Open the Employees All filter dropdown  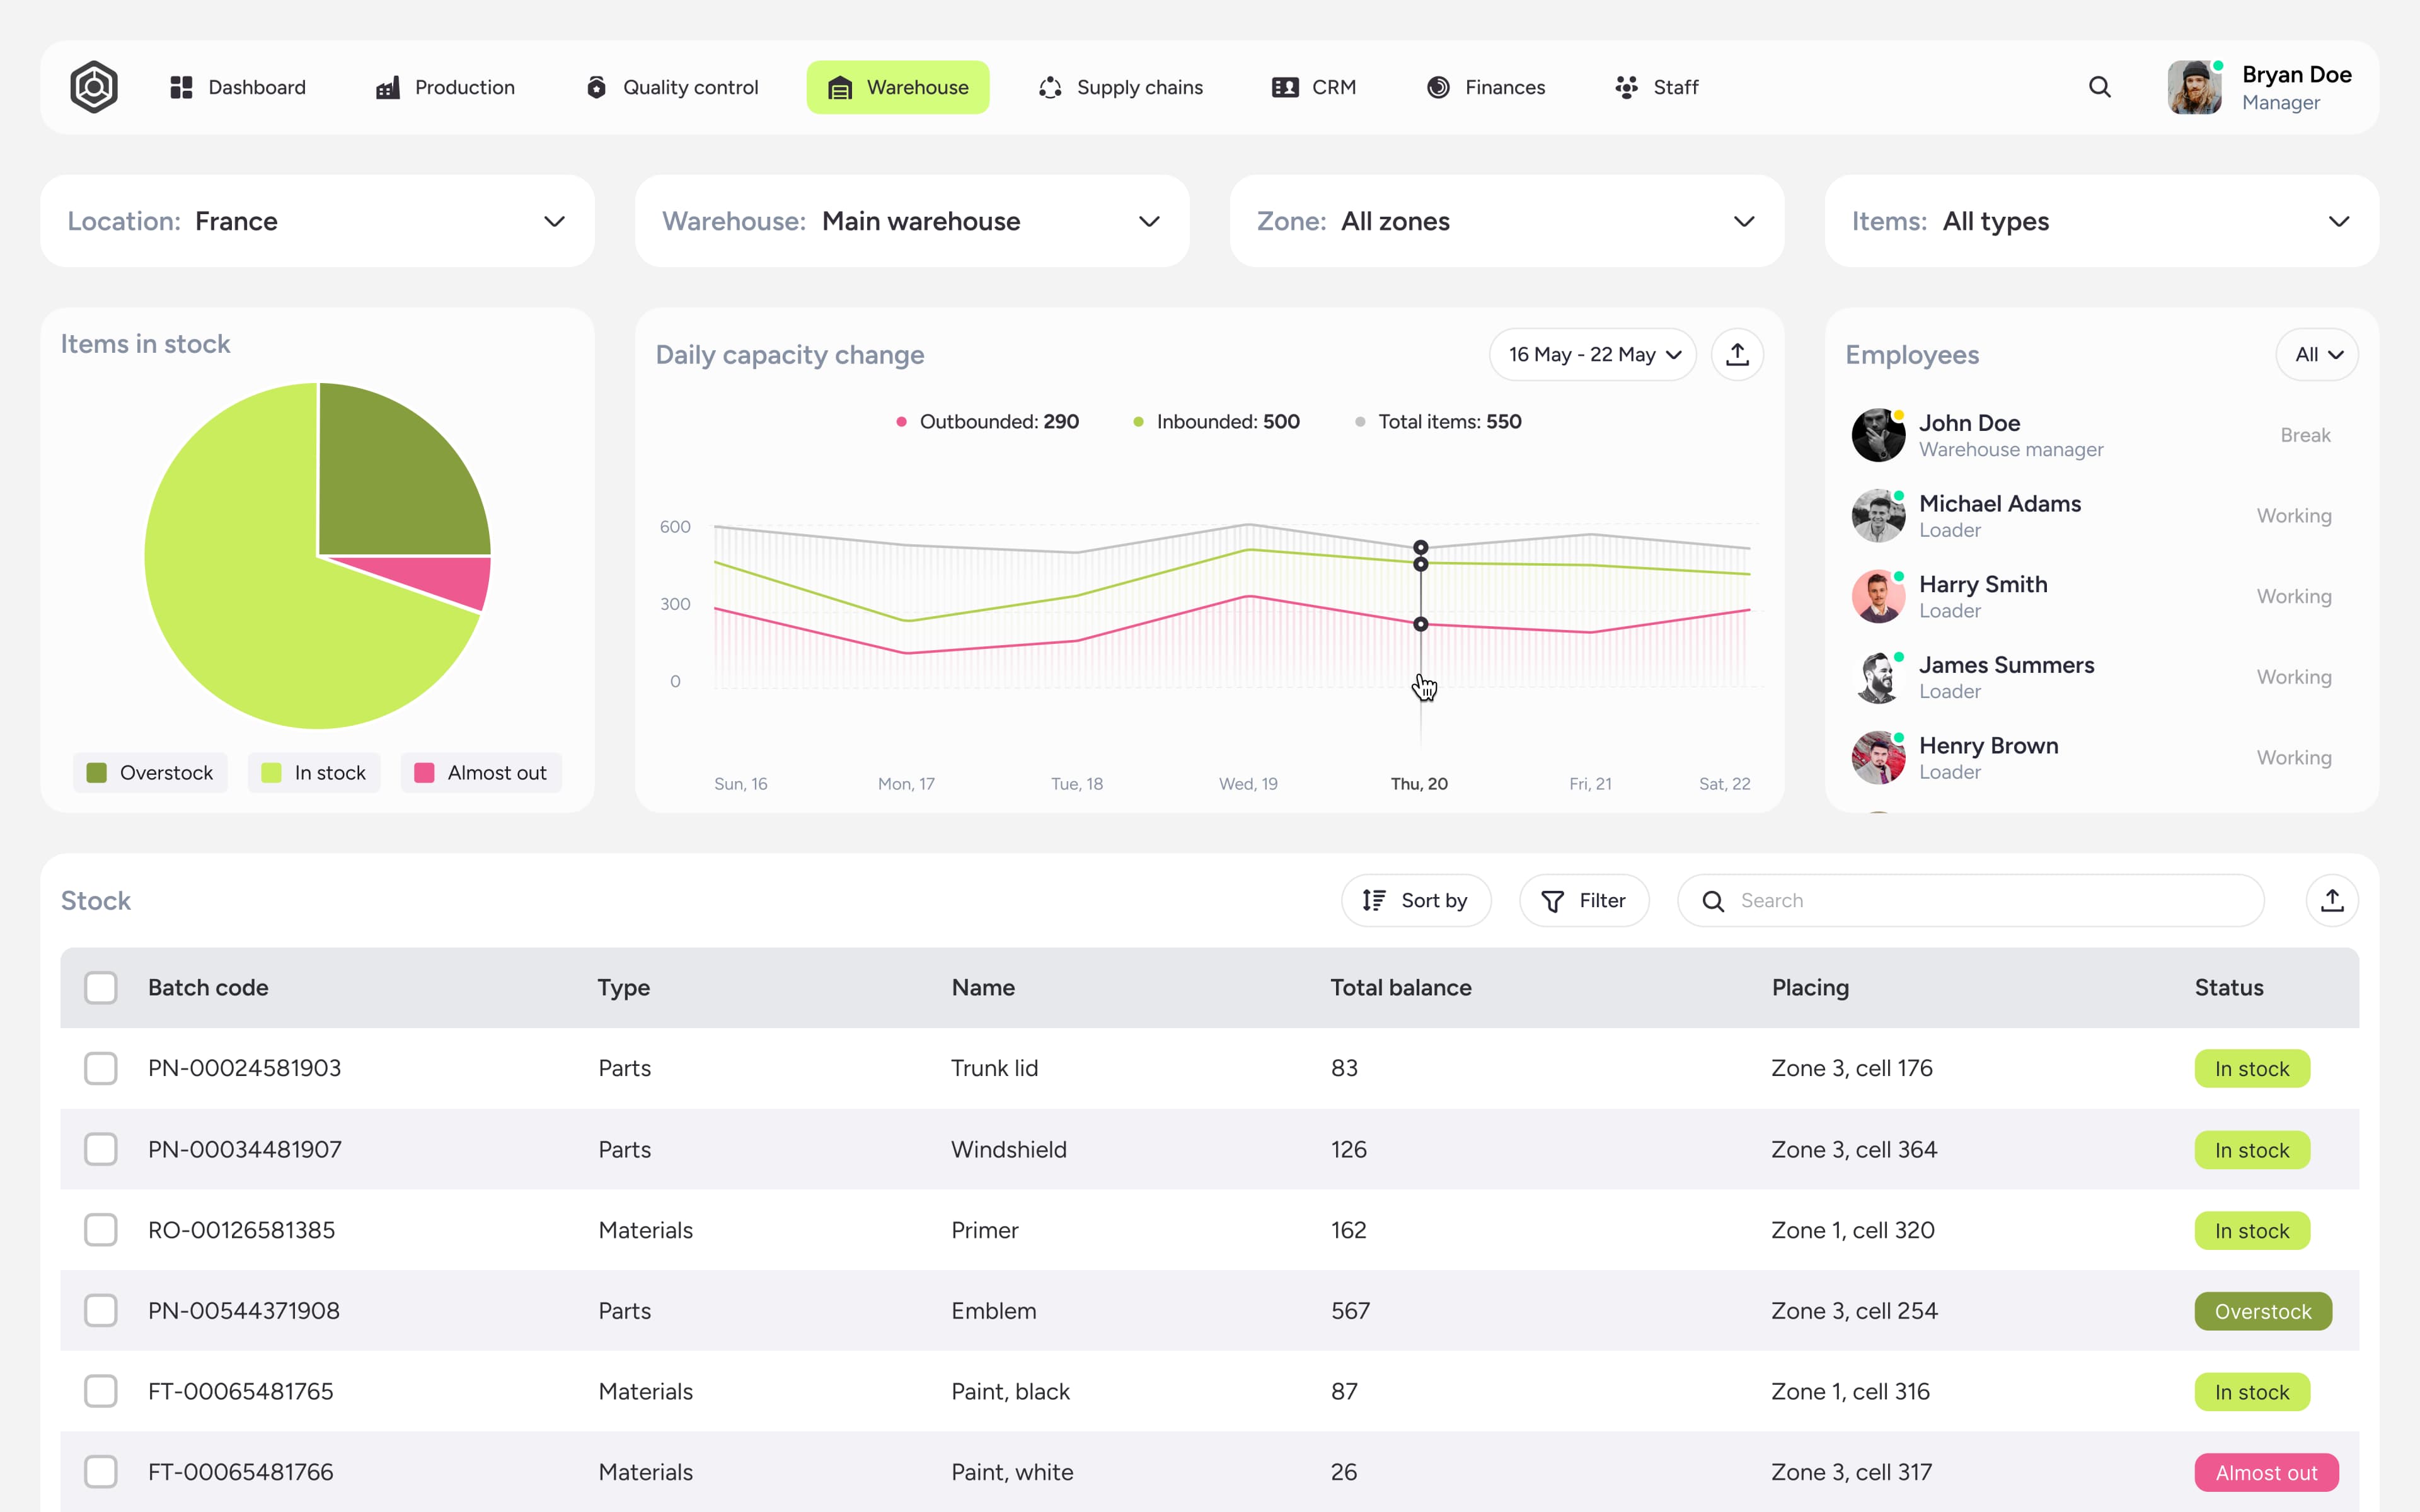pos(2316,355)
